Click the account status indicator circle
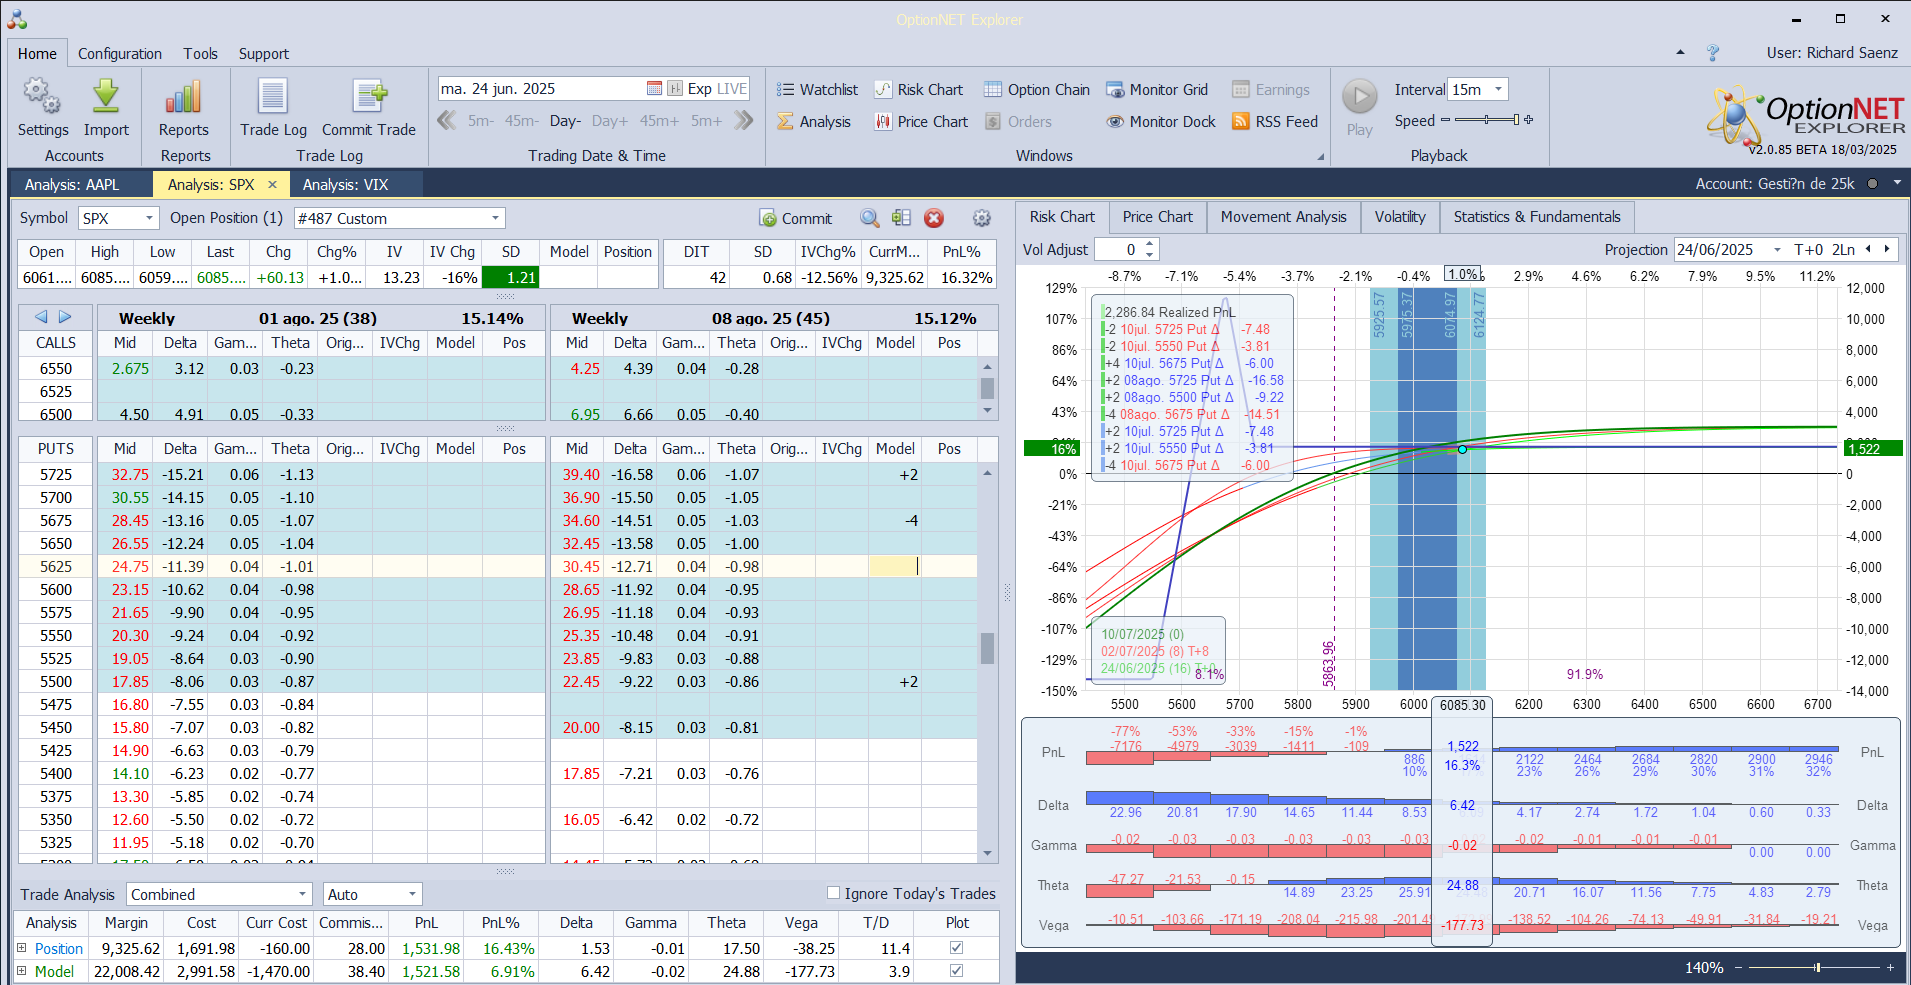This screenshot has height=985, width=1911. click(1872, 184)
